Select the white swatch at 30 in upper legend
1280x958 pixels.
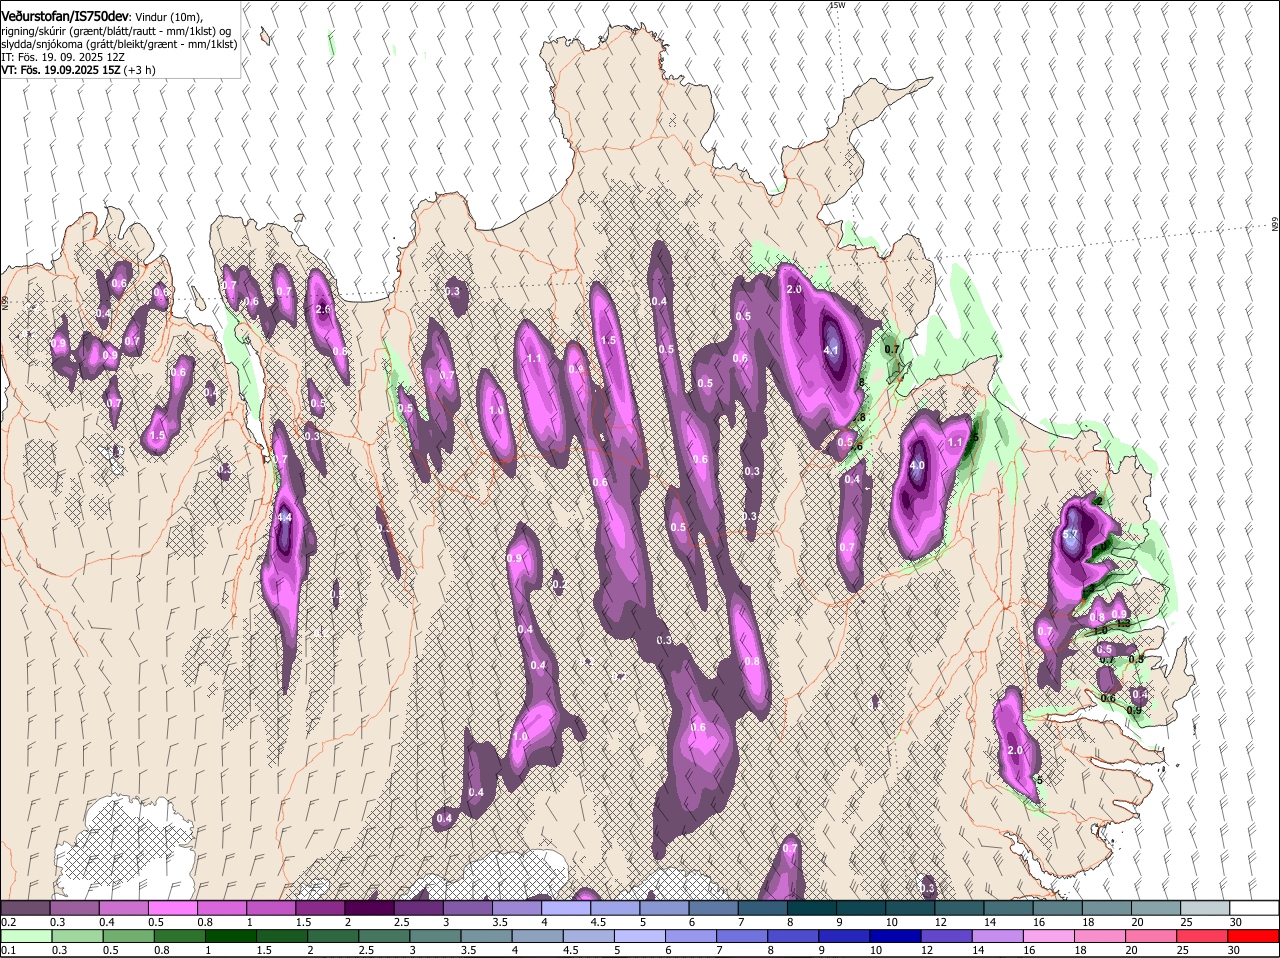pyautogui.click(x=1254, y=907)
